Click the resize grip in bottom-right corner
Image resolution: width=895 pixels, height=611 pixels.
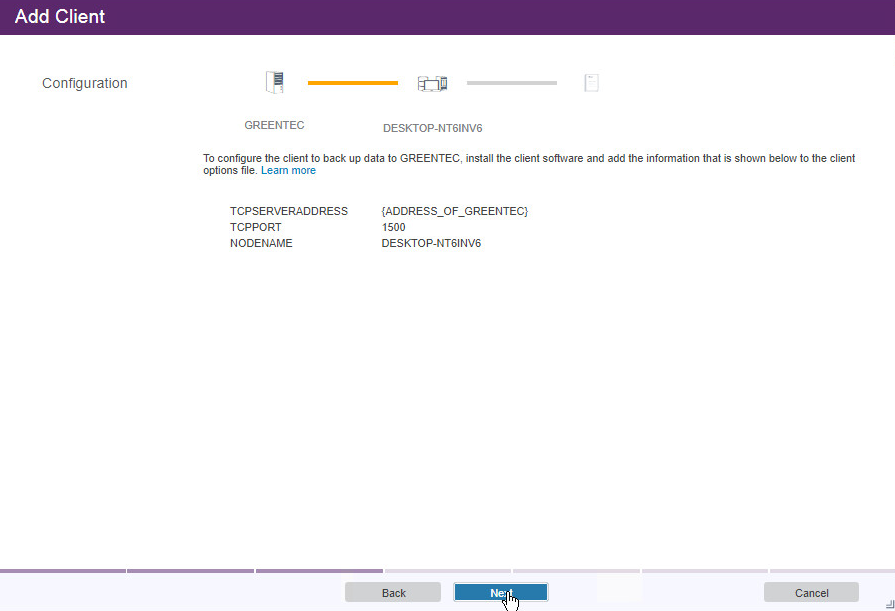tap(888, 604)
